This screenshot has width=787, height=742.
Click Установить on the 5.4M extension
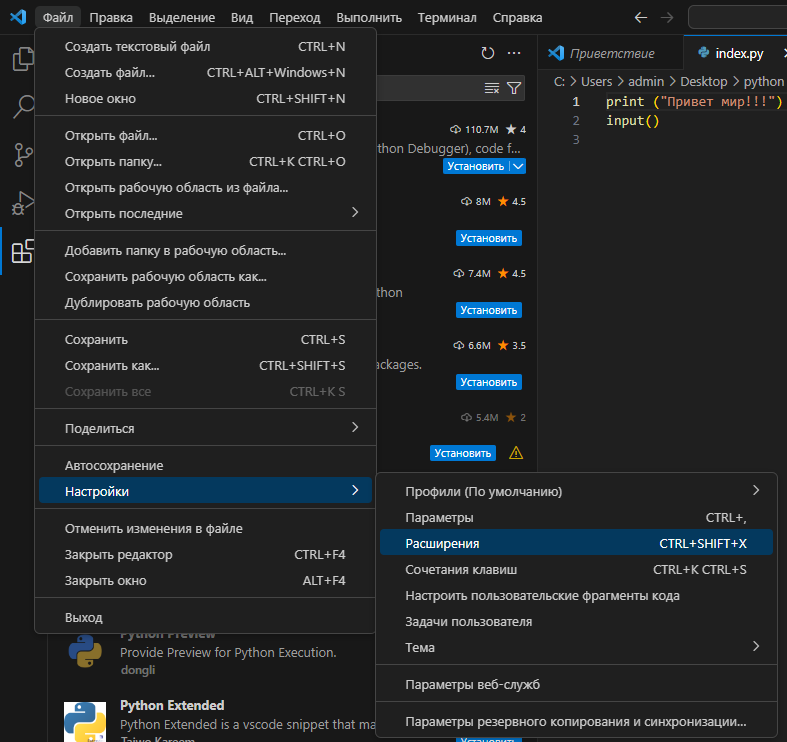click(463, 453)
